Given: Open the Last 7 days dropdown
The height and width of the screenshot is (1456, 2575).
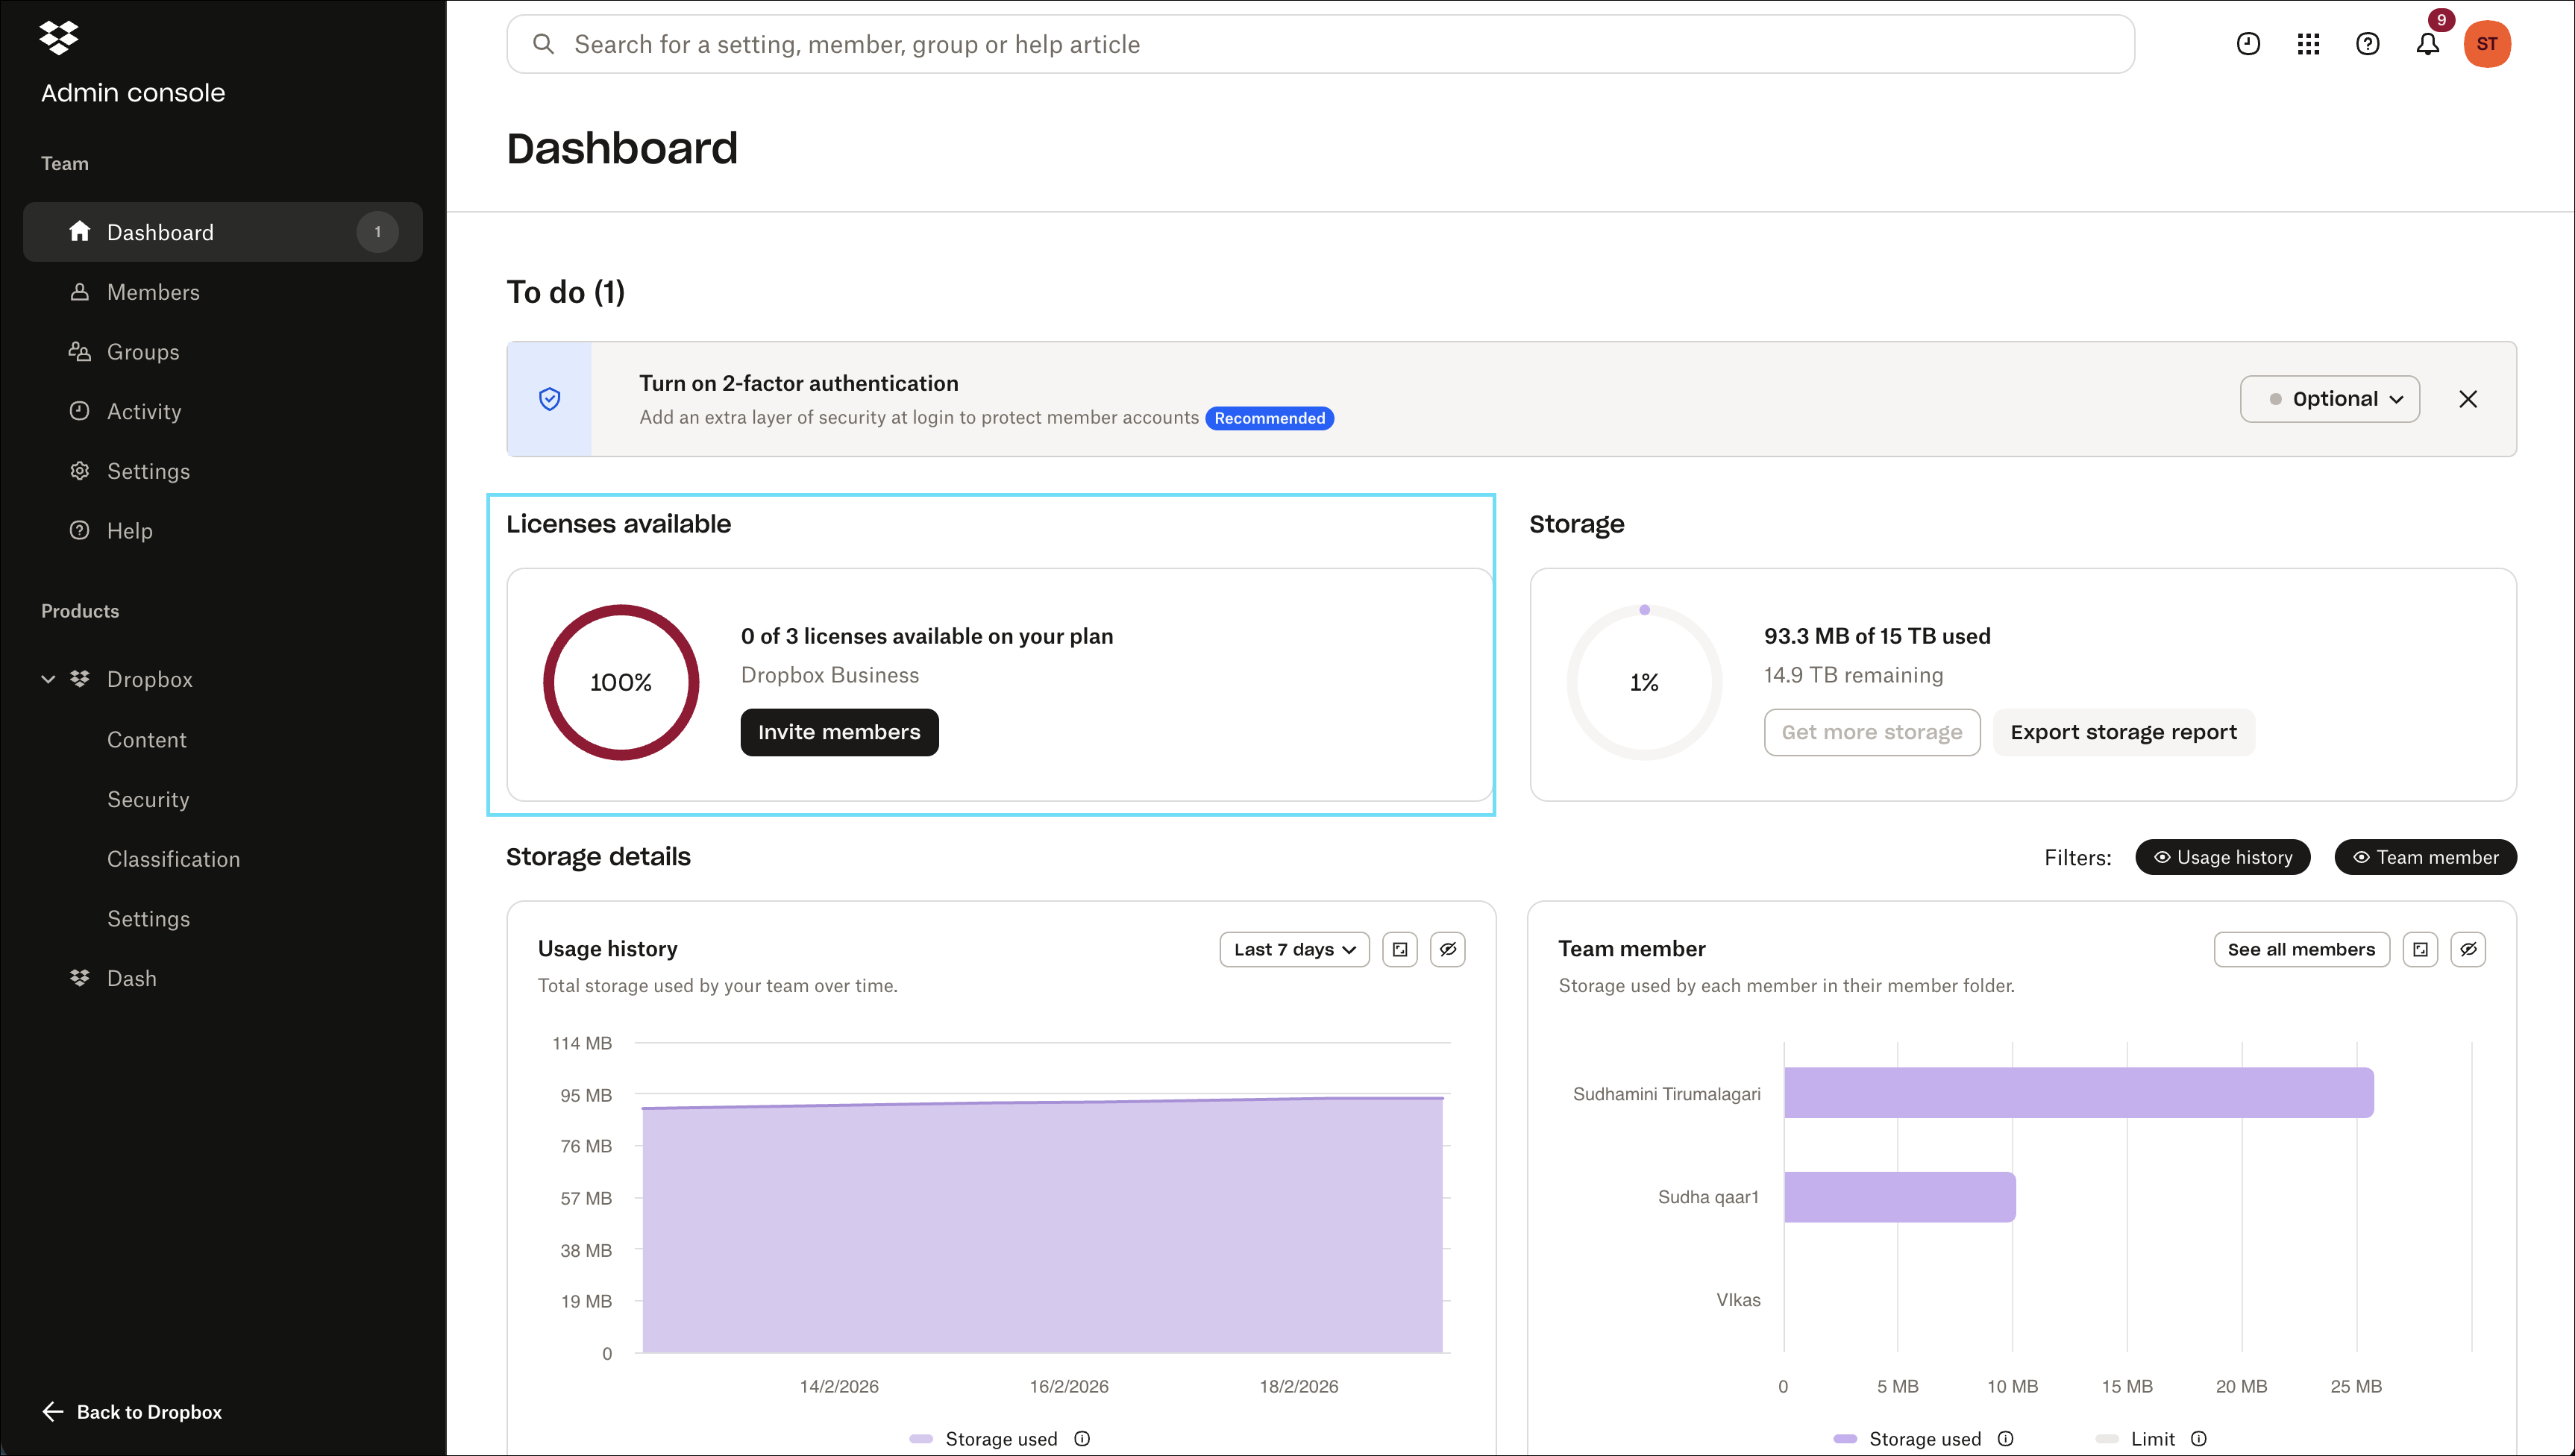Looking at the screenshot, I should (1294, 949).
